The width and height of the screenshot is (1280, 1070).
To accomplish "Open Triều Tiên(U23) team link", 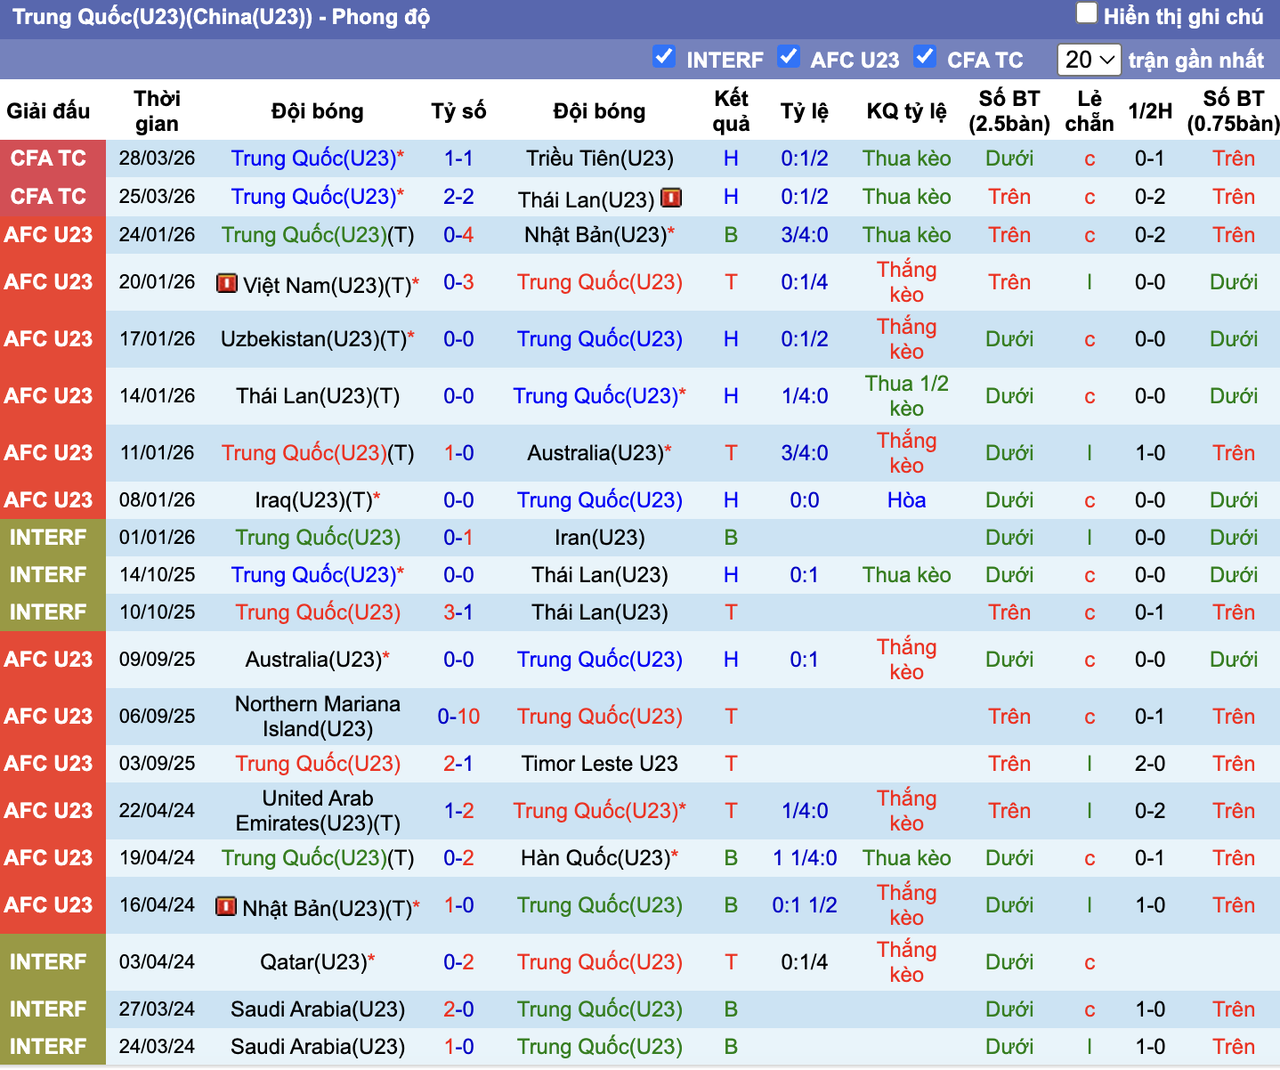I will coord(600,159).
